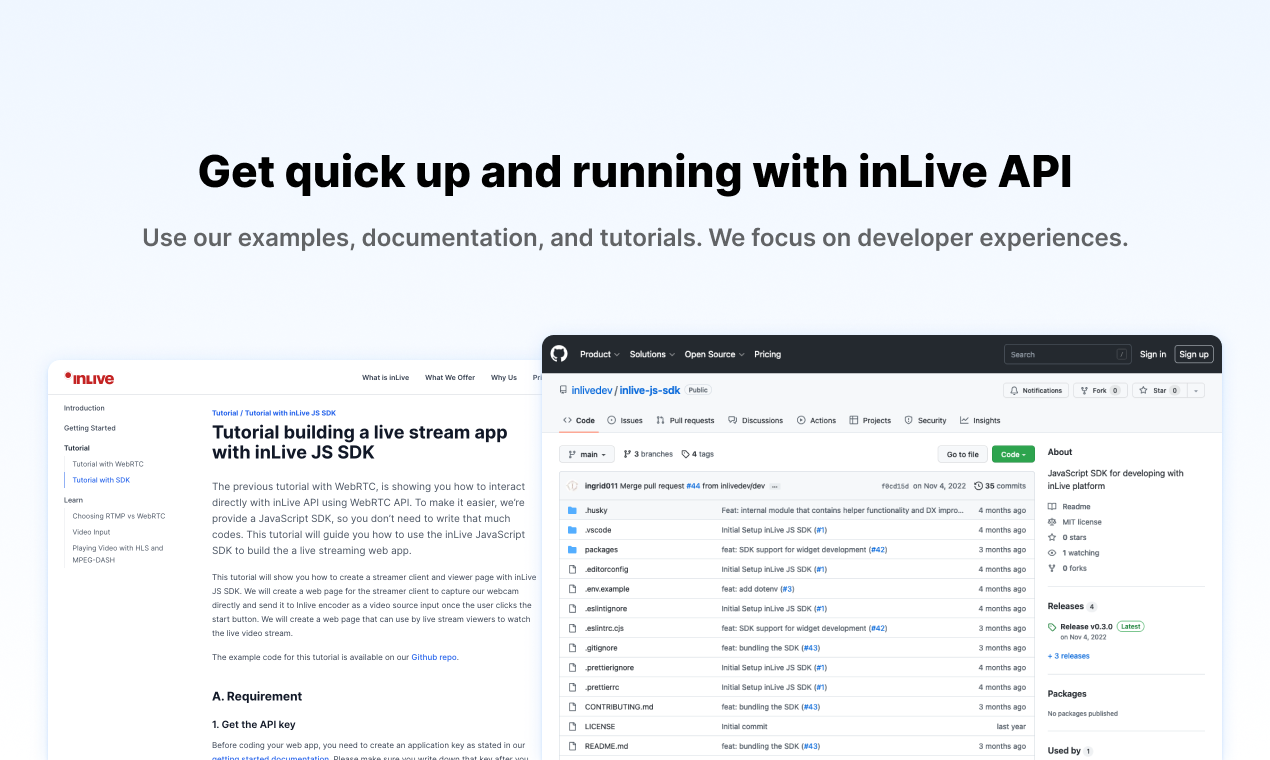1270x760 pixels.
Task: Switch to the Pull requests tab
Action: [685, 420]
